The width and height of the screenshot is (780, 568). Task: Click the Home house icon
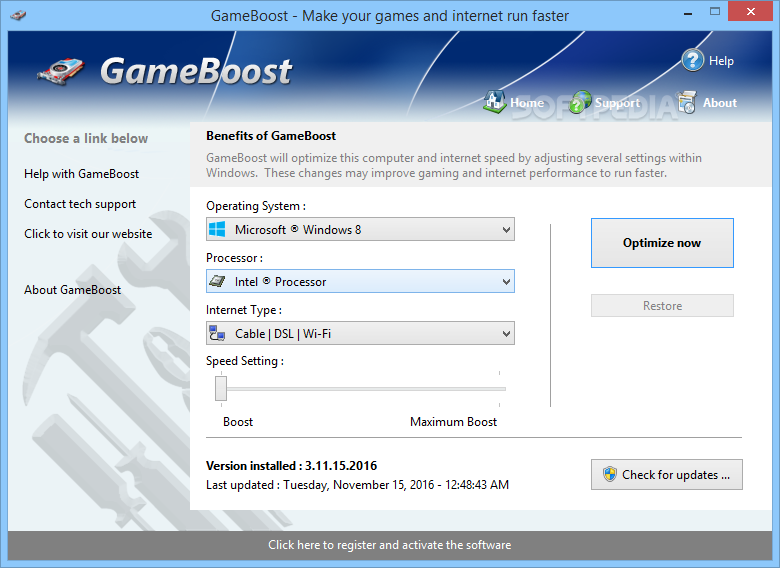point(494,102)
